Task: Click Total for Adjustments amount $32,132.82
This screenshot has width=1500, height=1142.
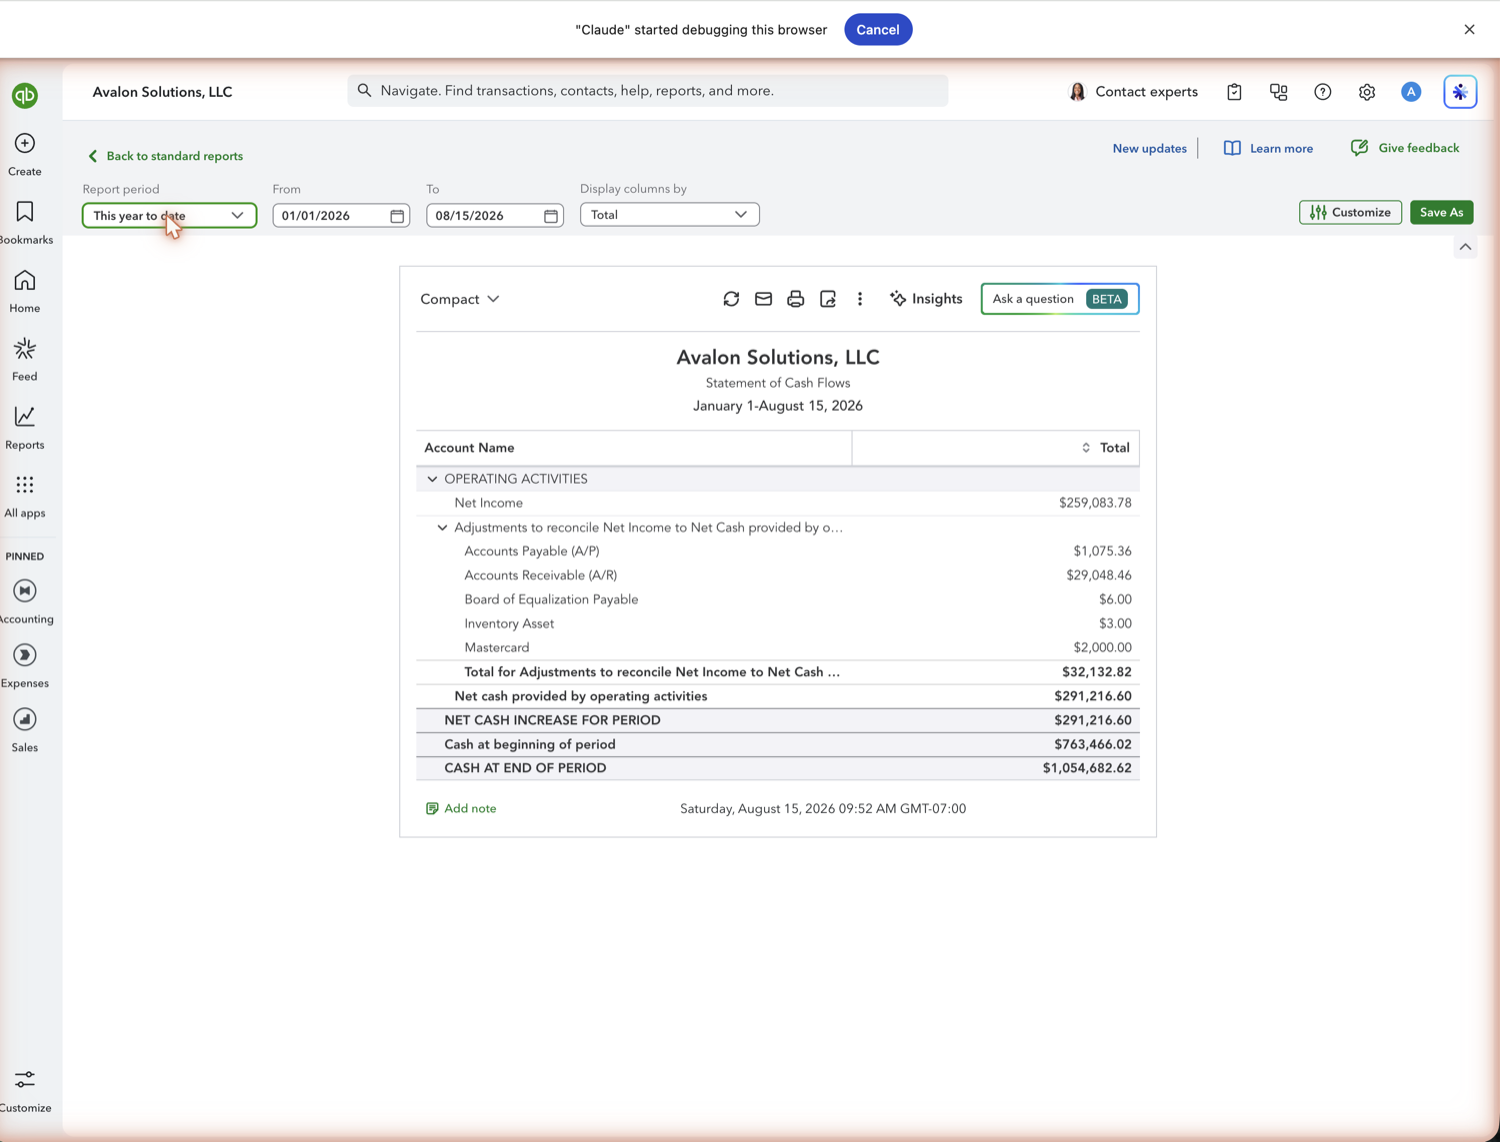Action: click(1096, 672)
